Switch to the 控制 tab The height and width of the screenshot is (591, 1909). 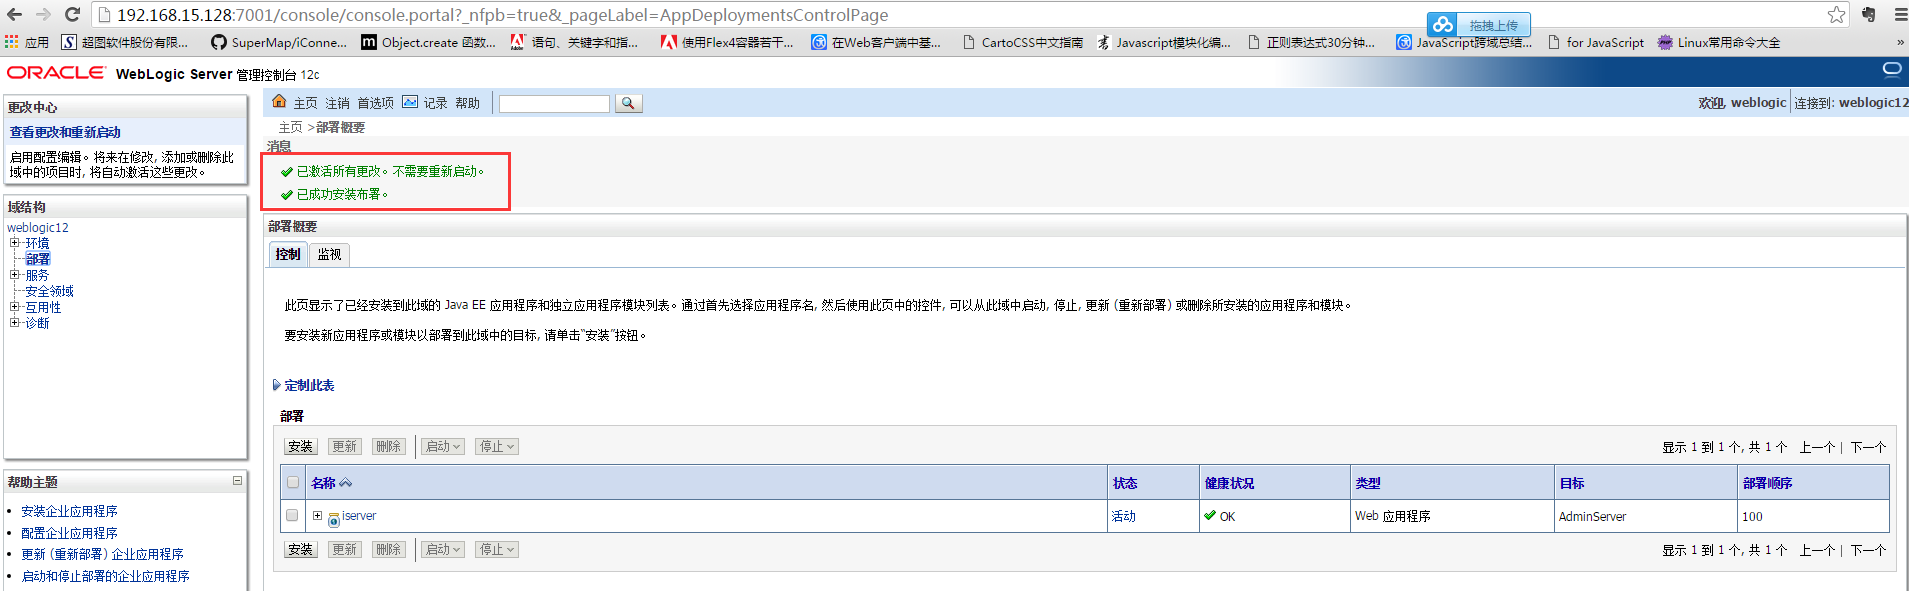point(288,254)
